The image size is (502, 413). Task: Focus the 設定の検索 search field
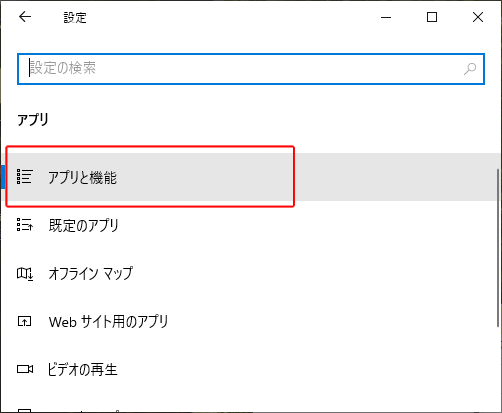(x=251, y=69)
